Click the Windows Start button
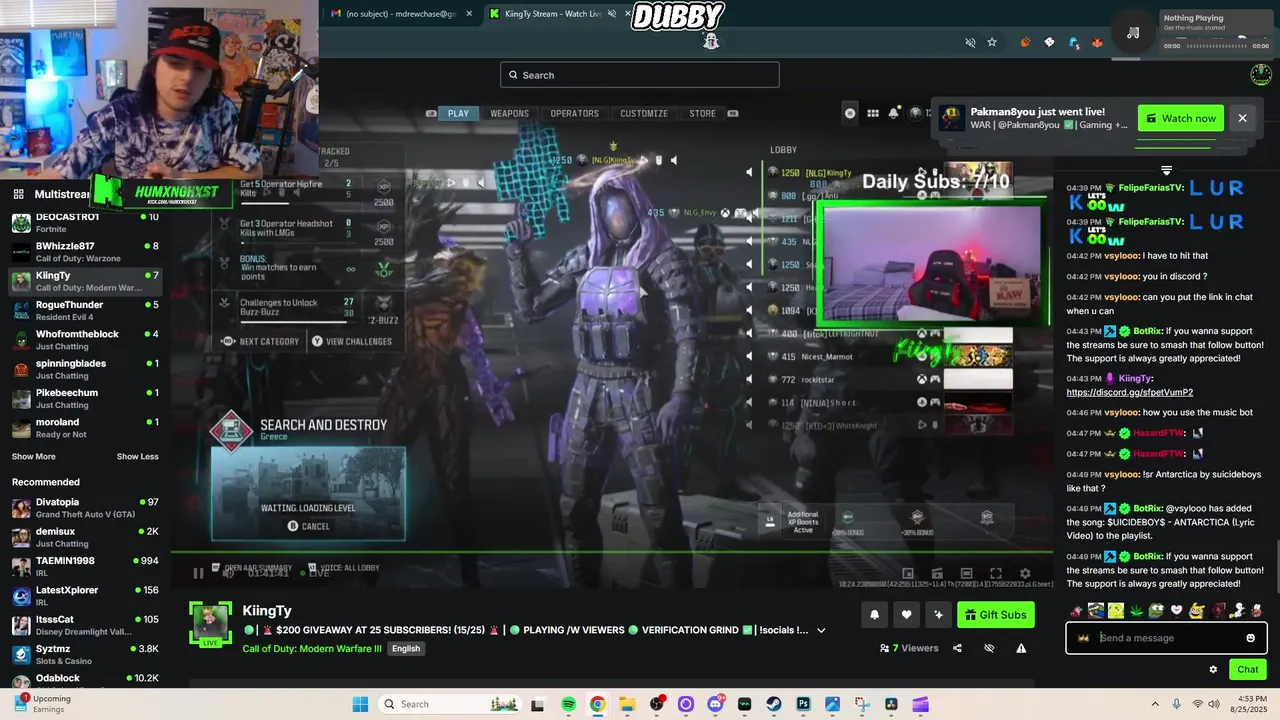The height and width of the screenshot is (720, 1280). [x=360, y=704]
